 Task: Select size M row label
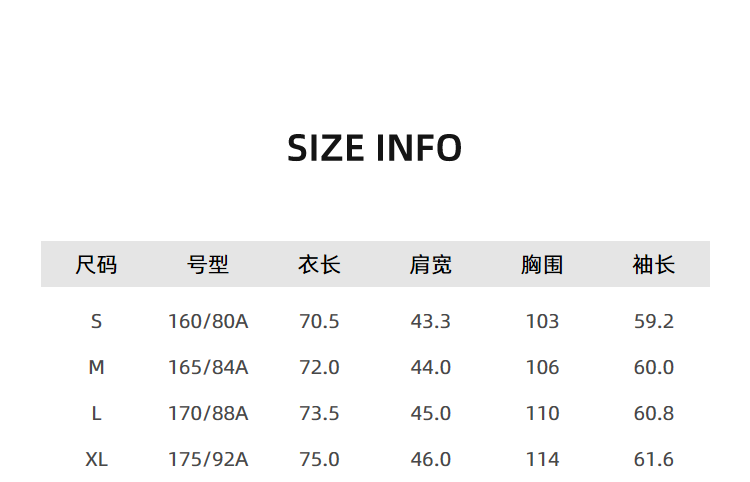point(96,367)
